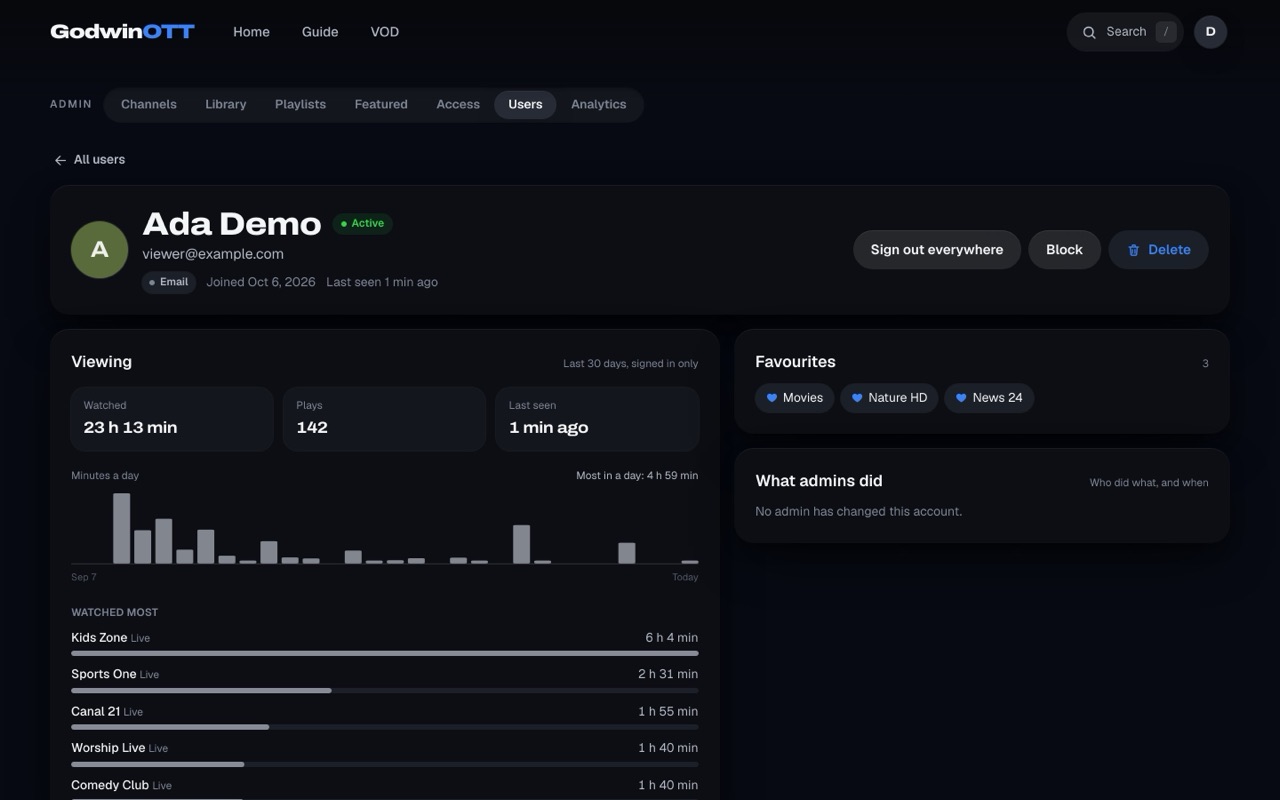Click the GodwinOTT logo
Image resolution: width=1280 pixels, height=800 pixels.
(x=122, y=32)
